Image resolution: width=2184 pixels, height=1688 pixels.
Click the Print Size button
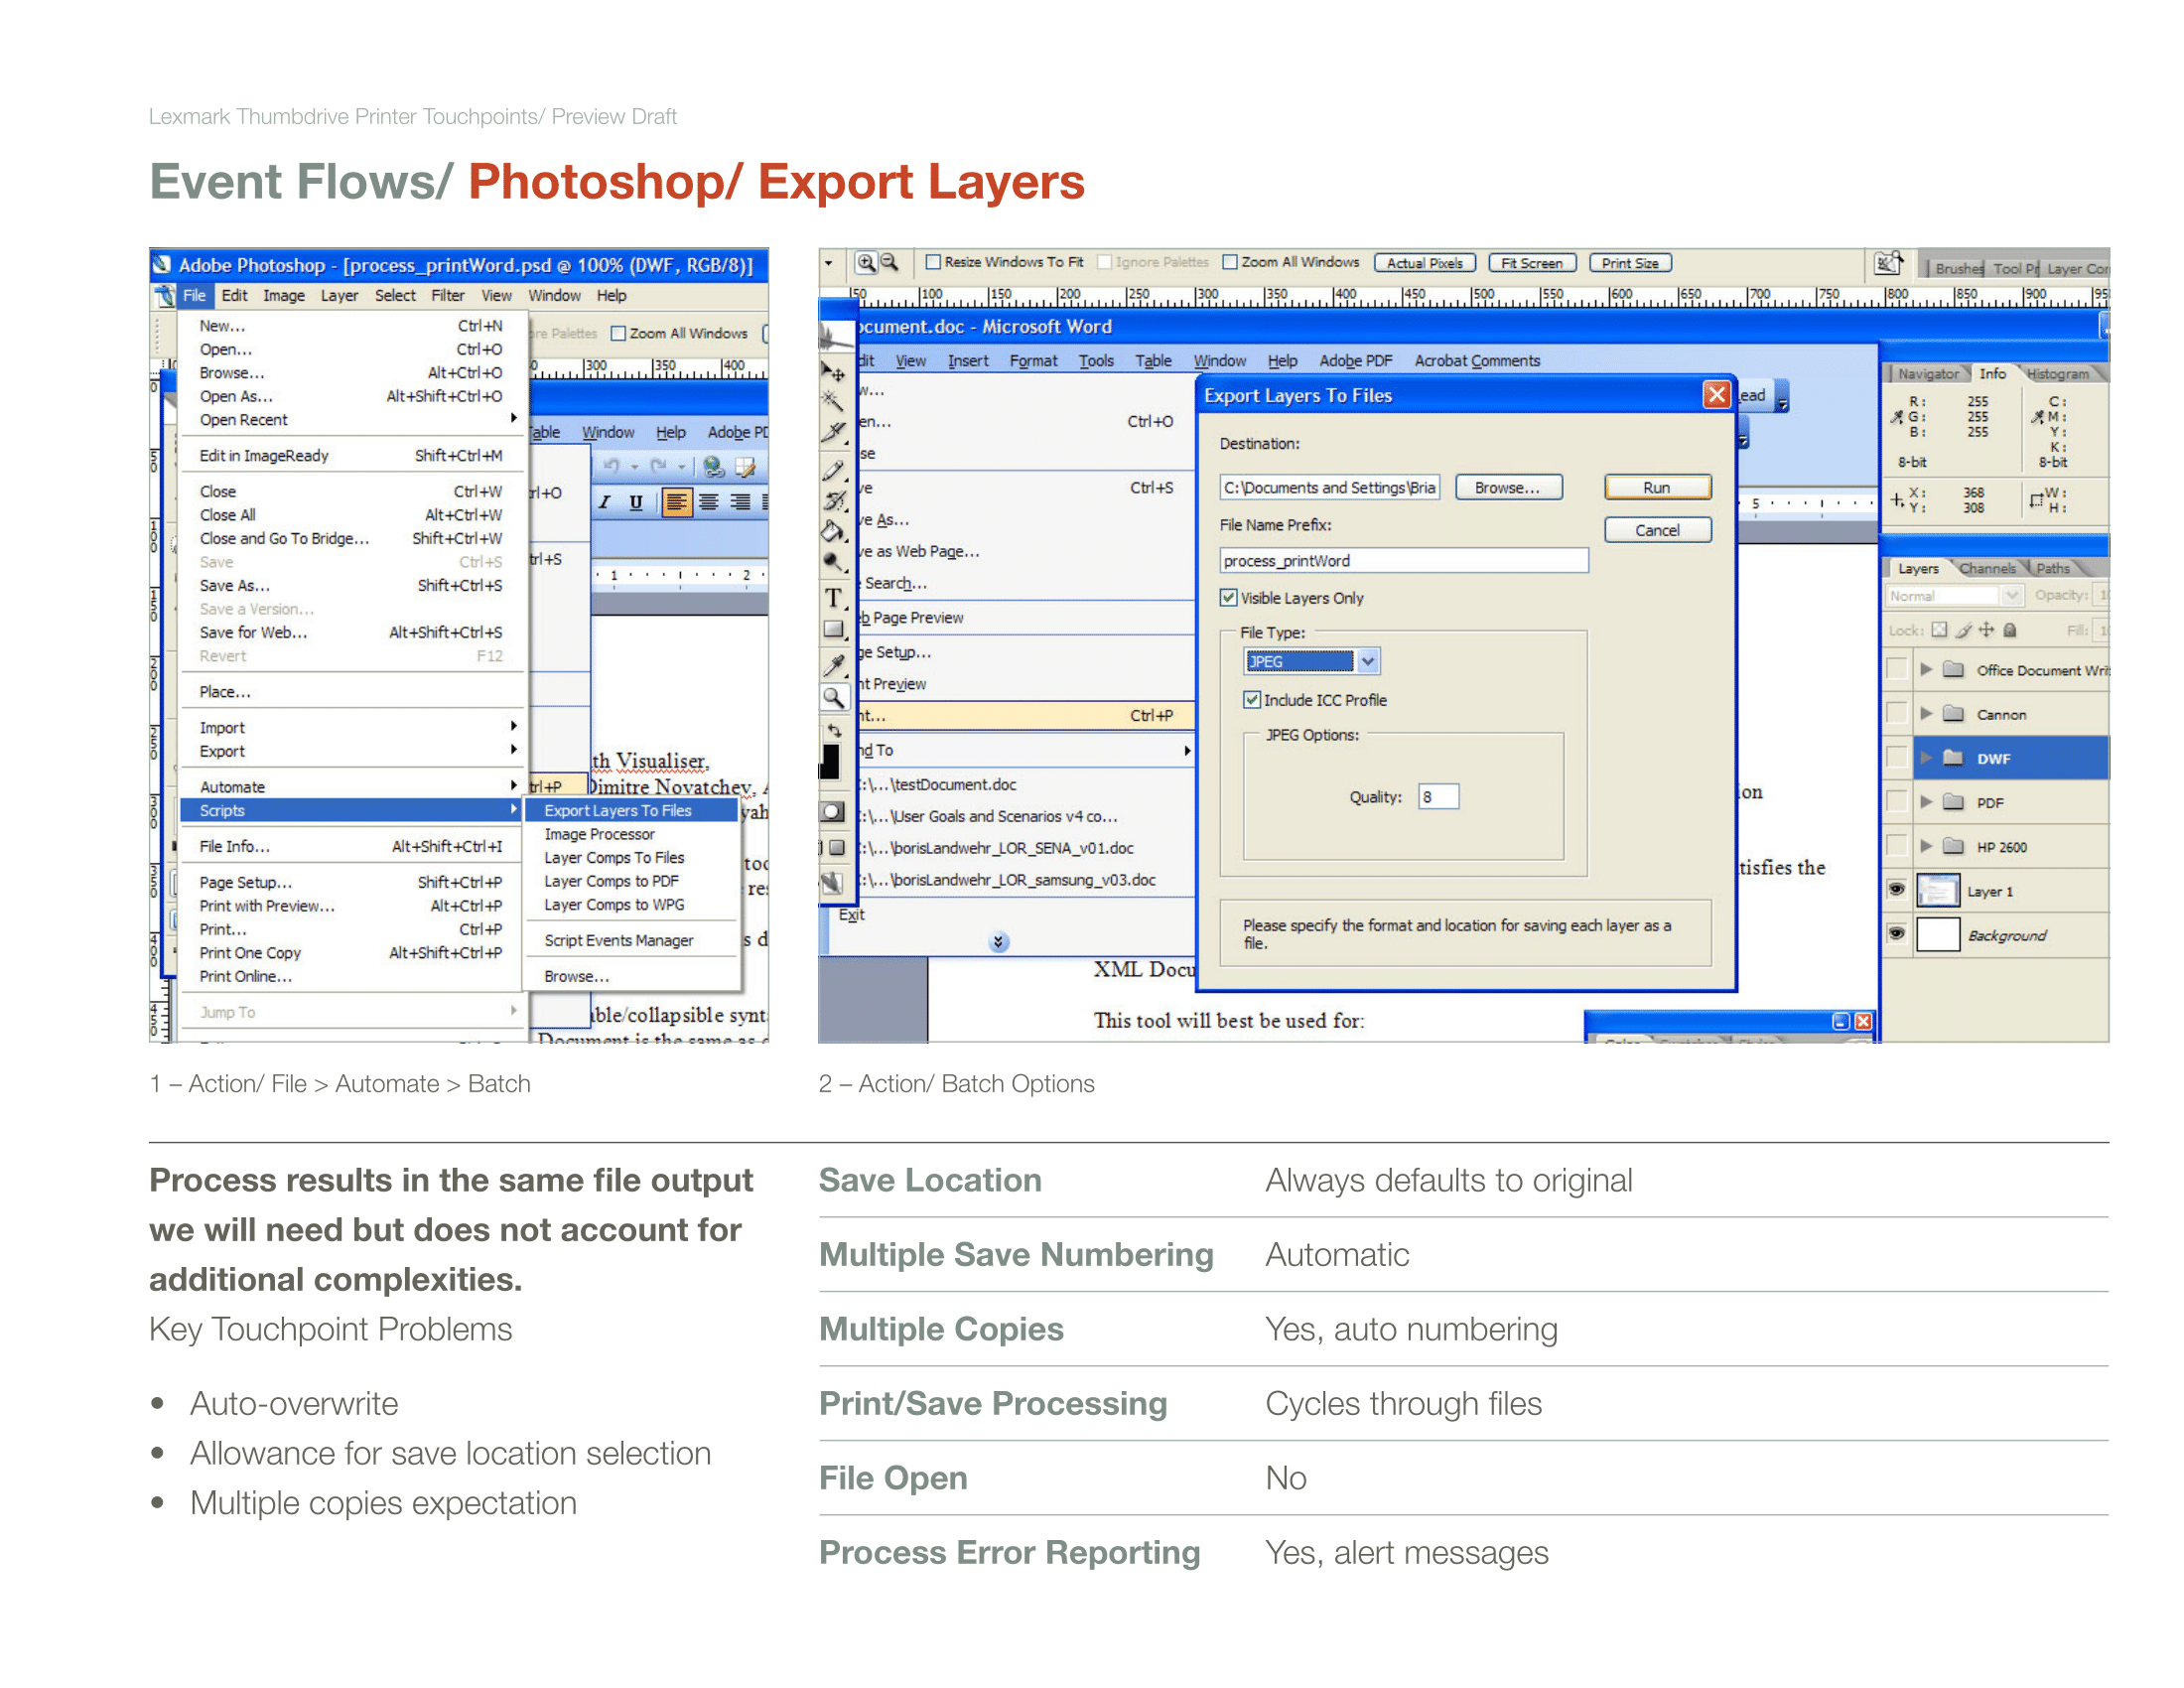click(x=1630, y=263)
